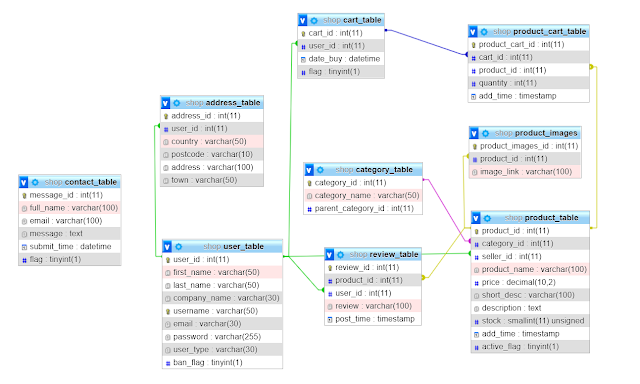Click numeric icon beside ban_flag
Image resolution: width=640 pixels, height=384 pixels.
(x=168, y=363)
